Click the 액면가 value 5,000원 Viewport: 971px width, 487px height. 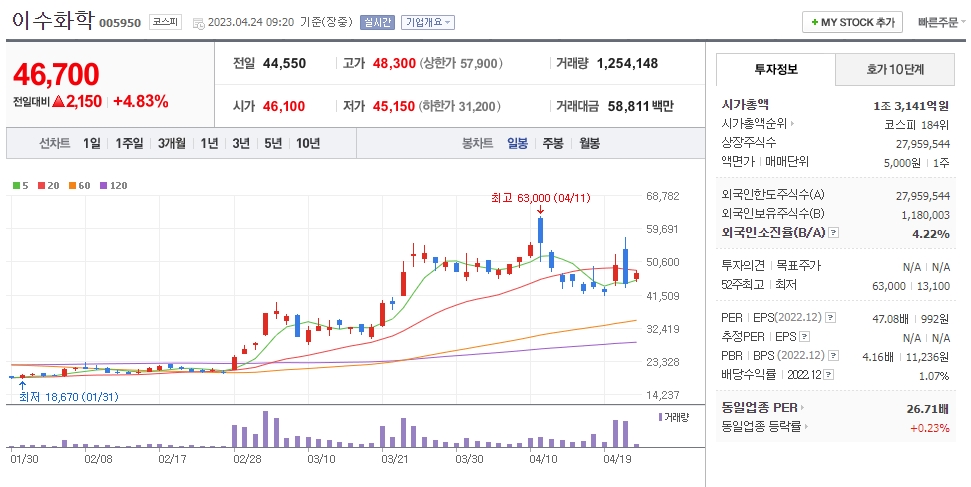[x=902, y=162]
